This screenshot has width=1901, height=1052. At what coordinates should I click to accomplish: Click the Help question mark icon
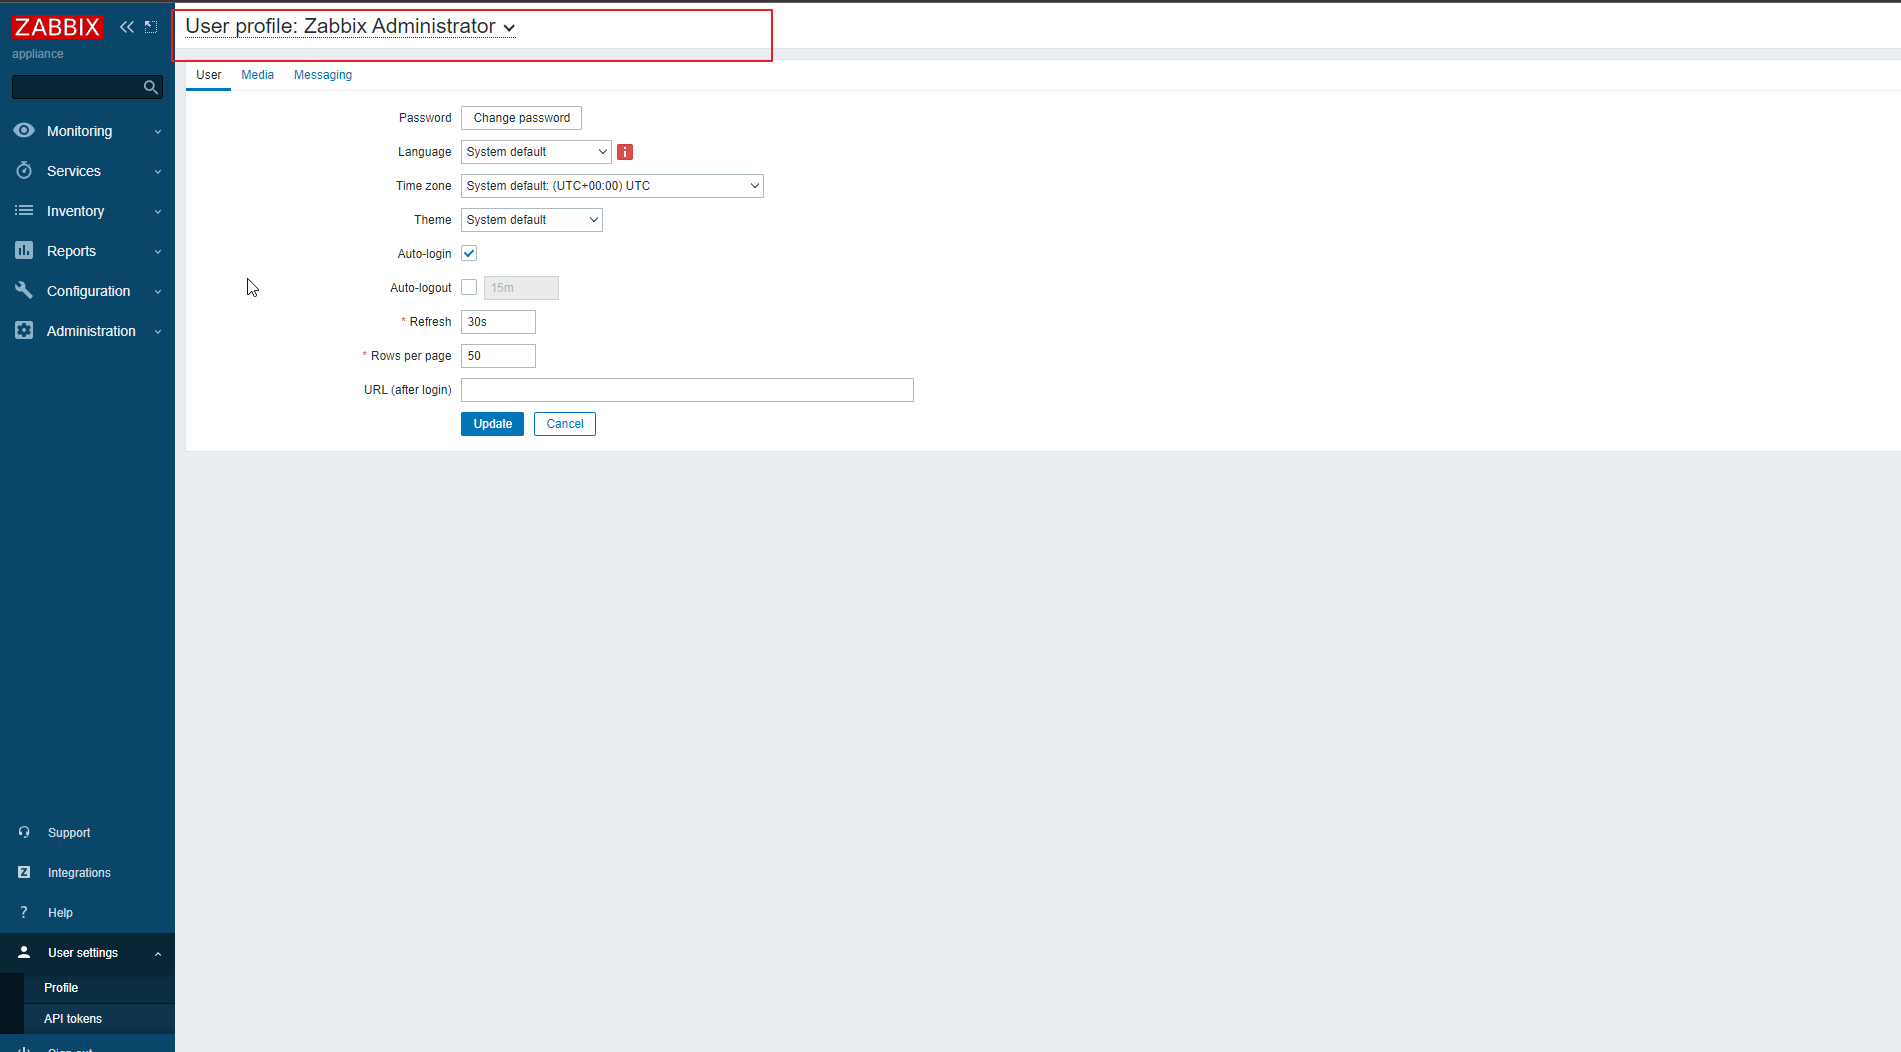point(24,912)
